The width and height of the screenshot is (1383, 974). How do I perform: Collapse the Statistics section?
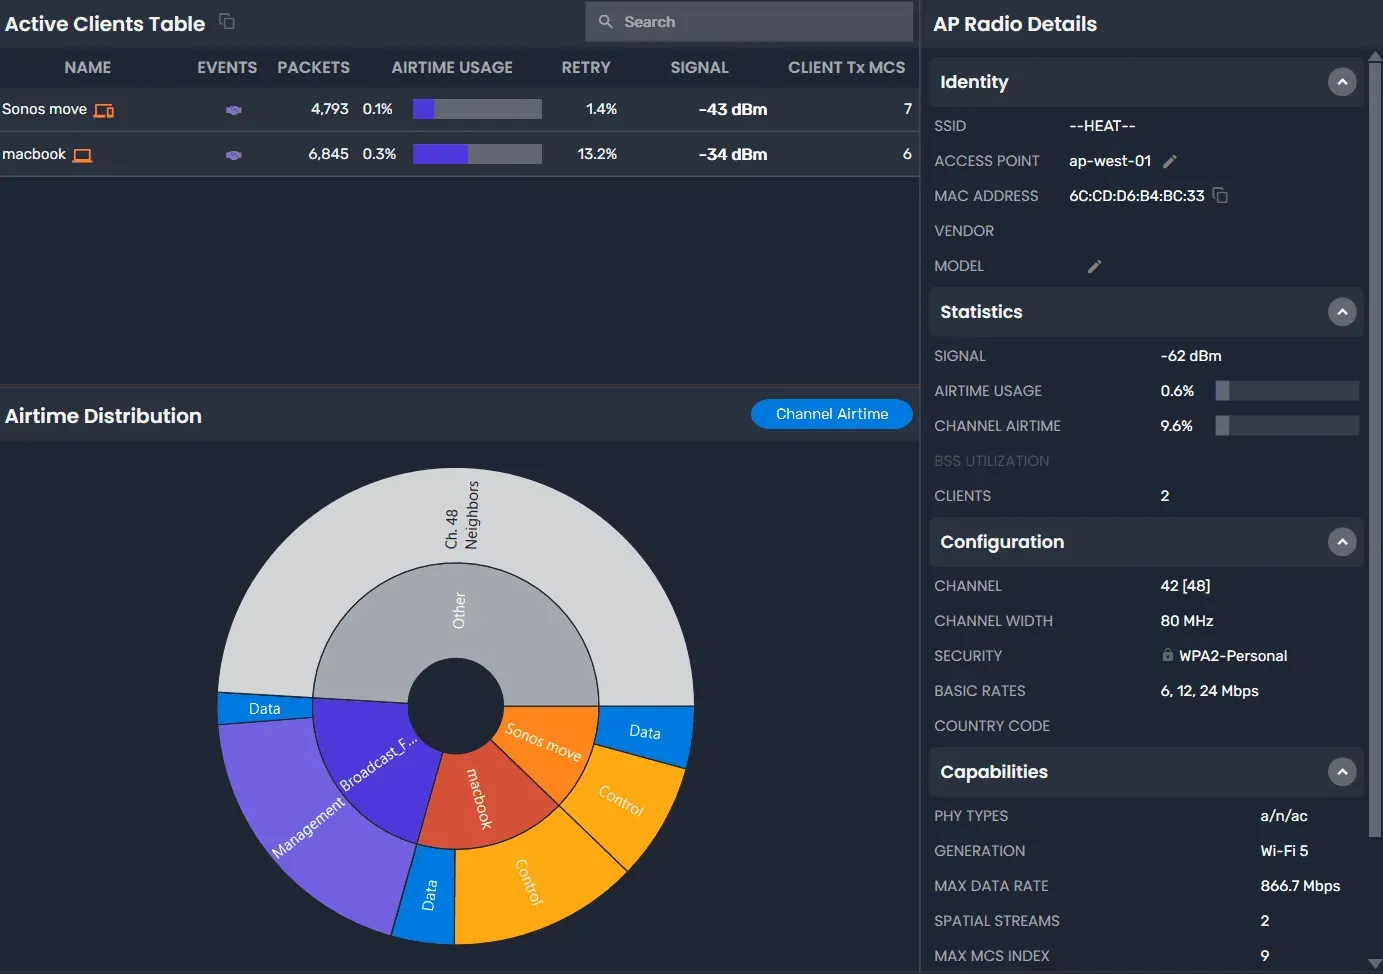[1342, 311]
